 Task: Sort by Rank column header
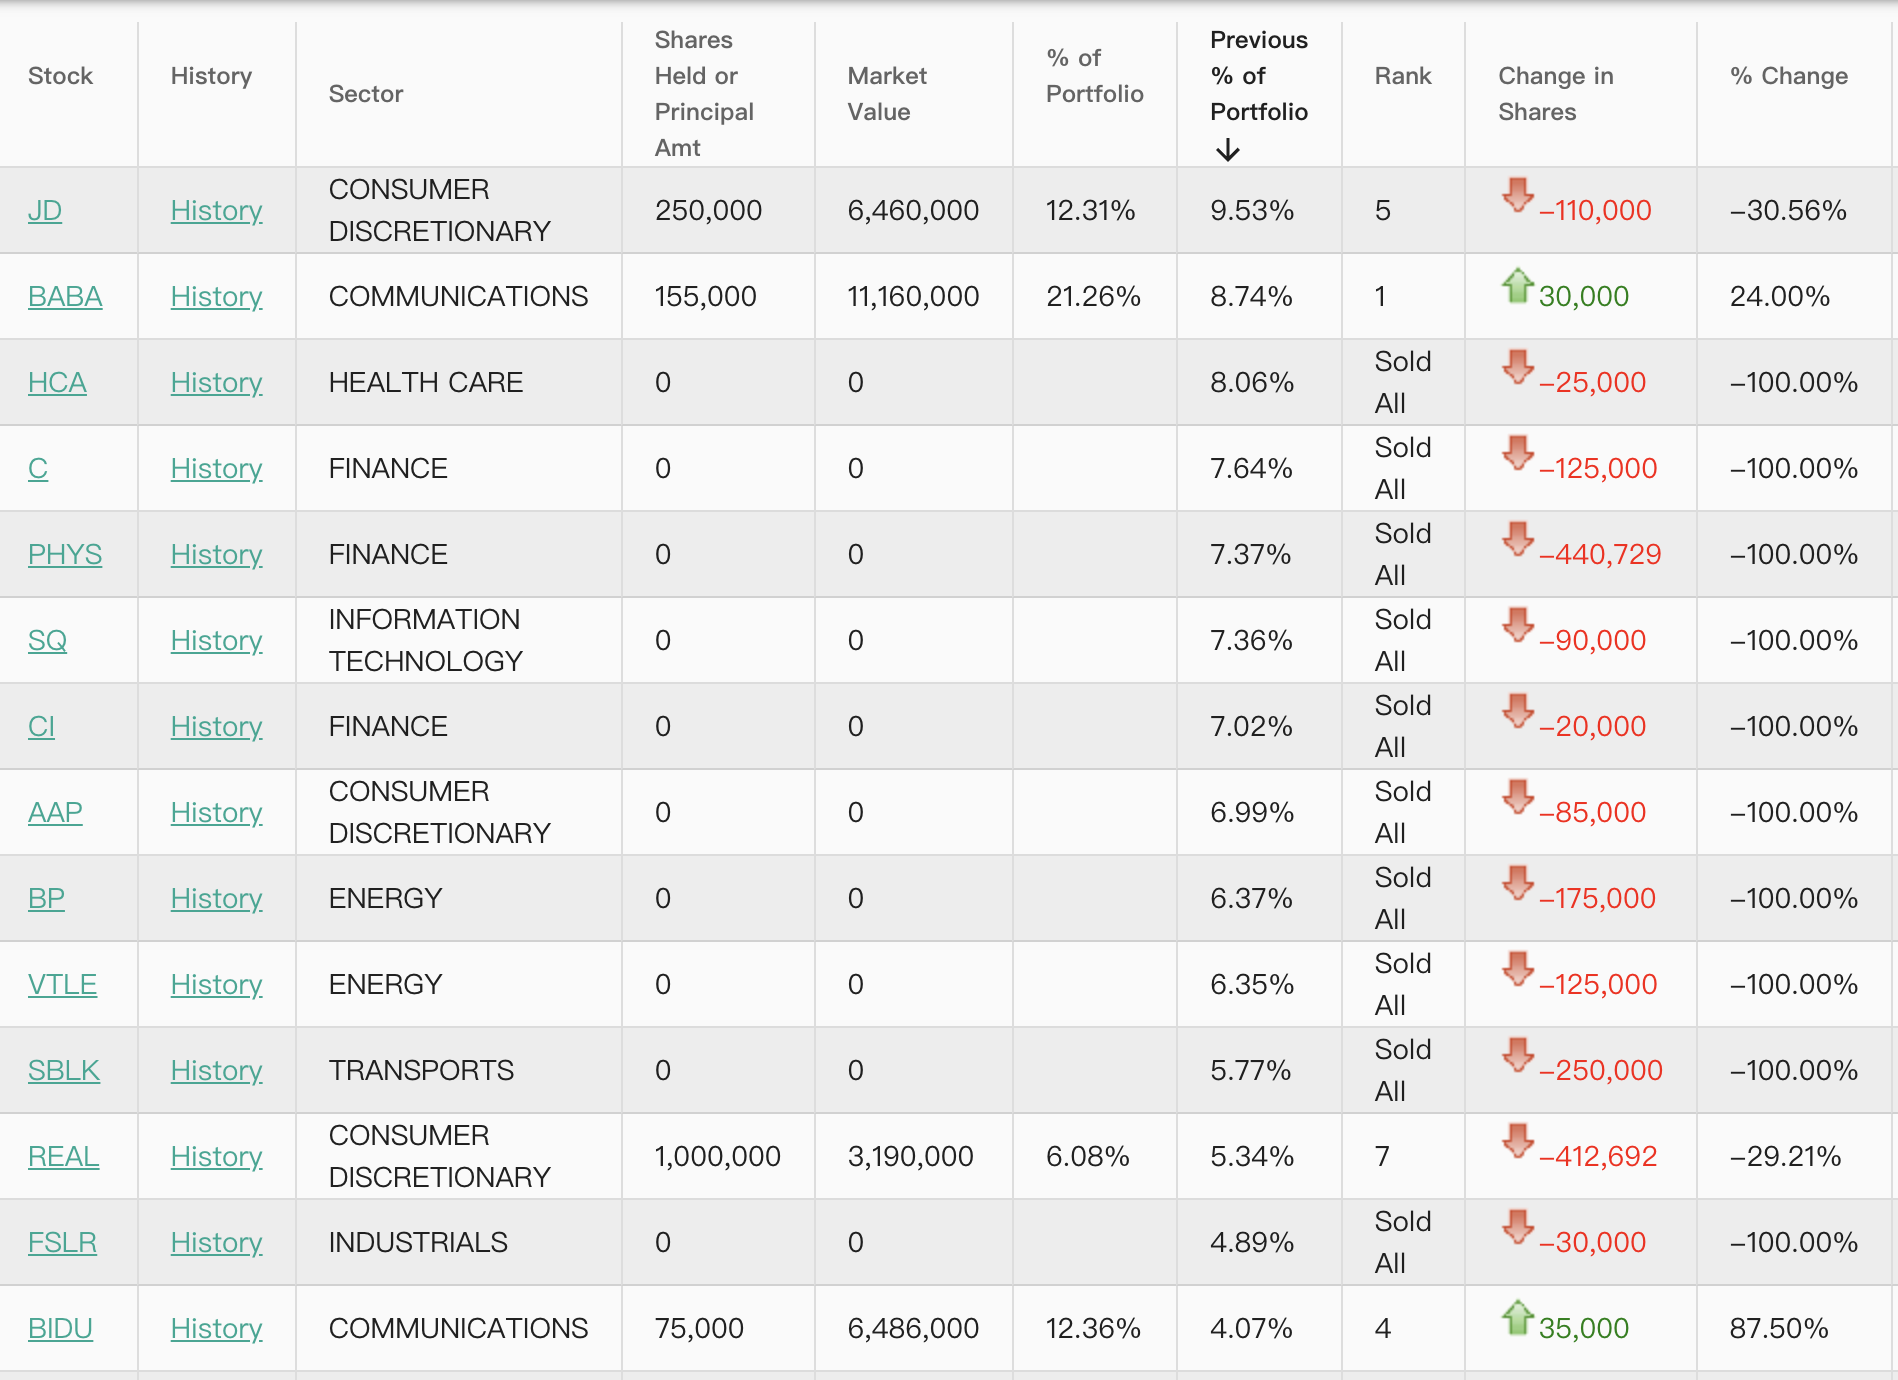pyautogui.click(x=1403, y=76)
